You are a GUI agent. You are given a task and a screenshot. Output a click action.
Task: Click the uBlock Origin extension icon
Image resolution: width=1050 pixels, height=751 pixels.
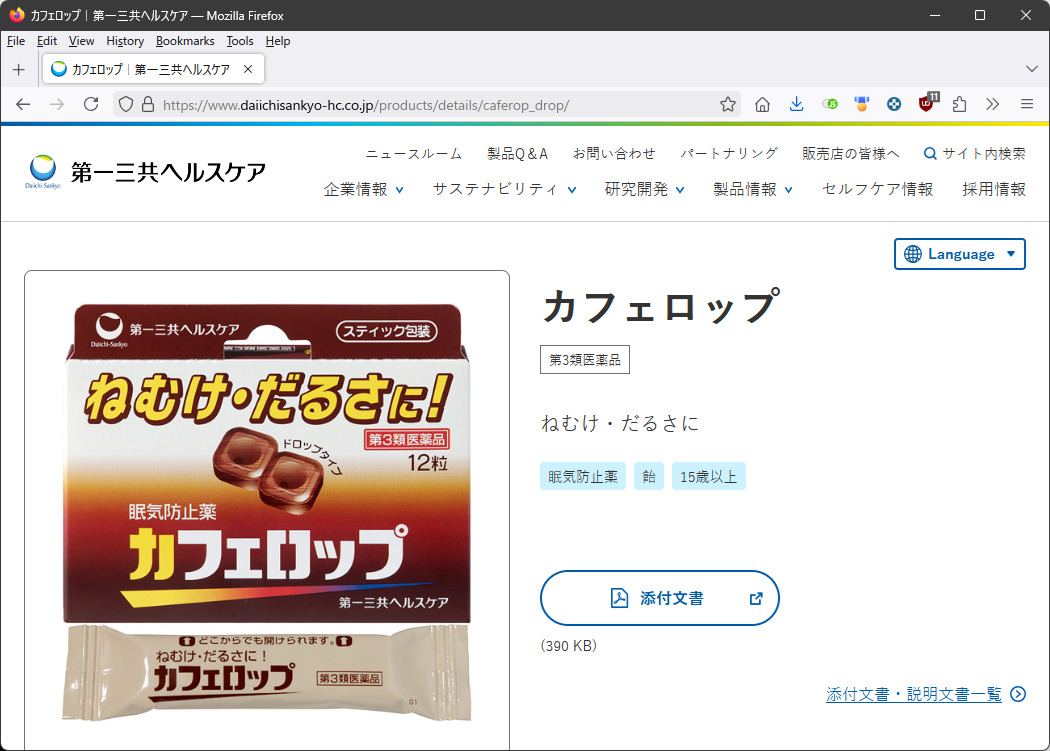click(927, 104)
